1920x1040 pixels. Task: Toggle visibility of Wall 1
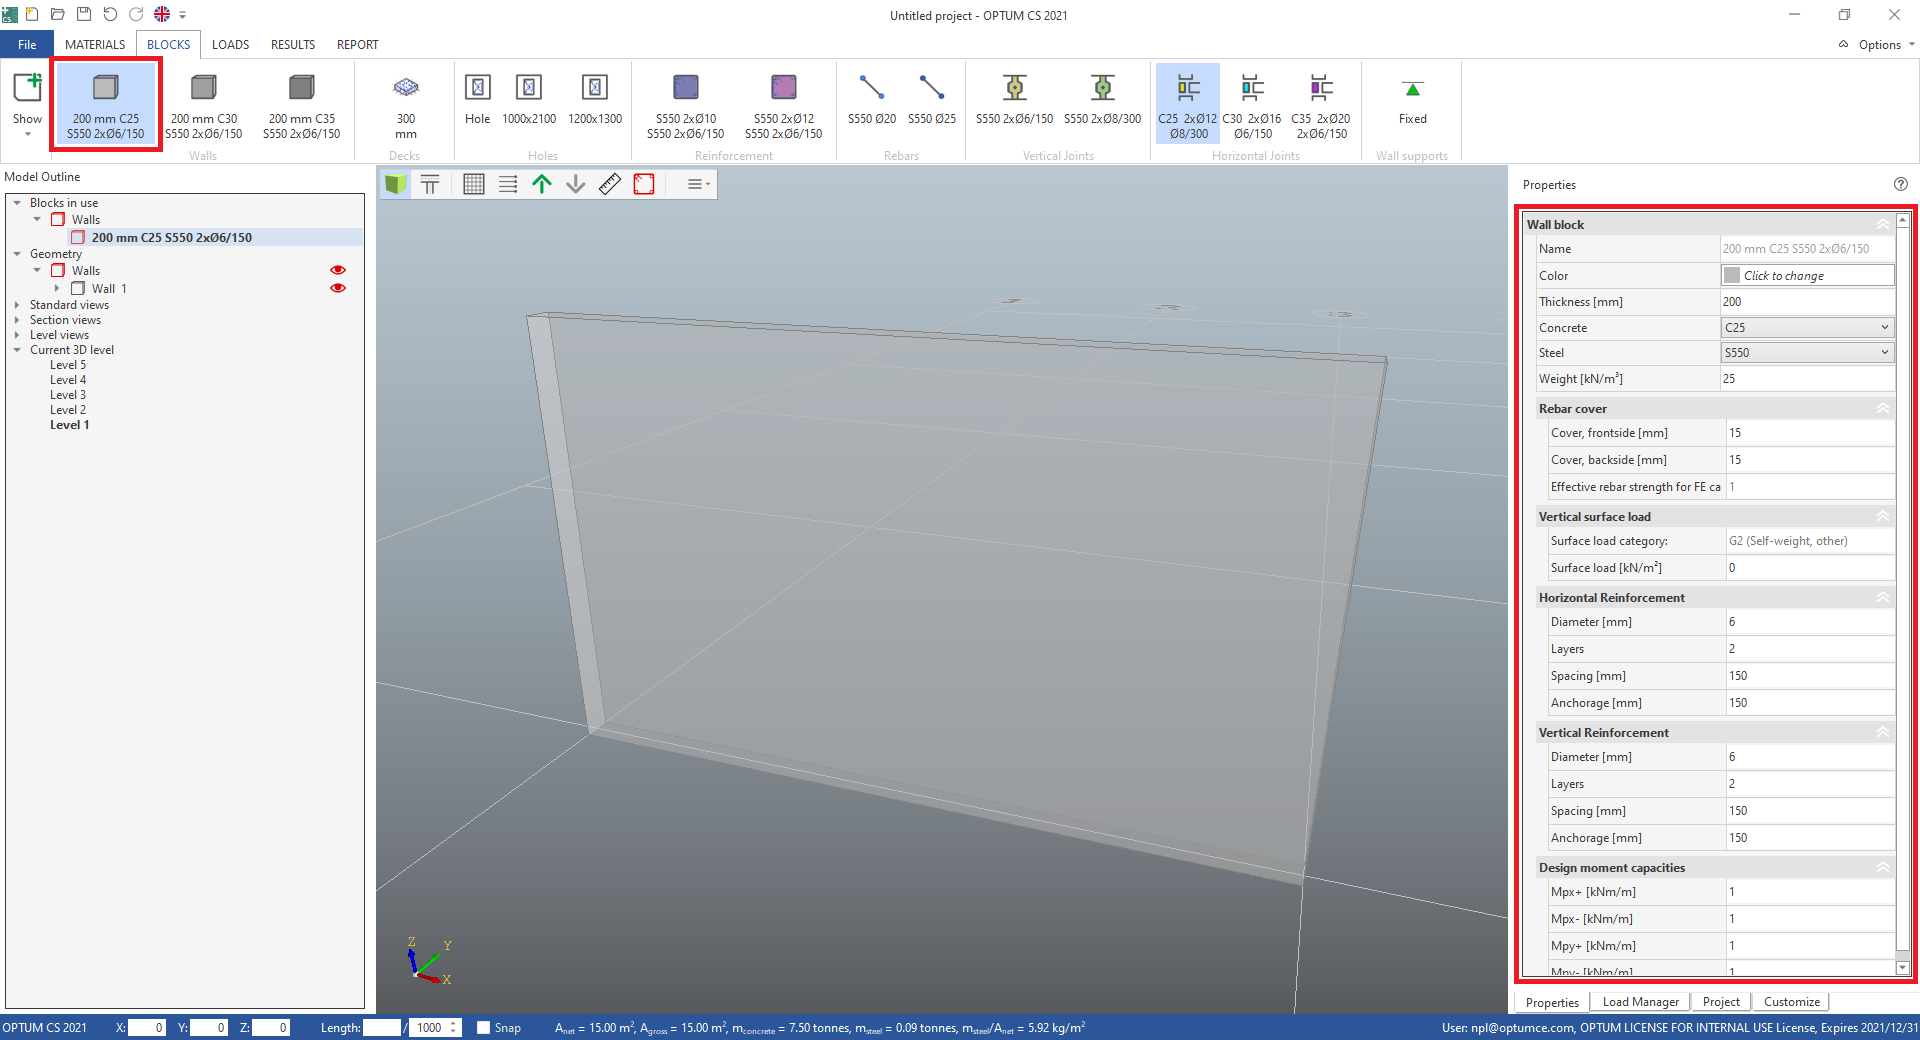point(337,288)
